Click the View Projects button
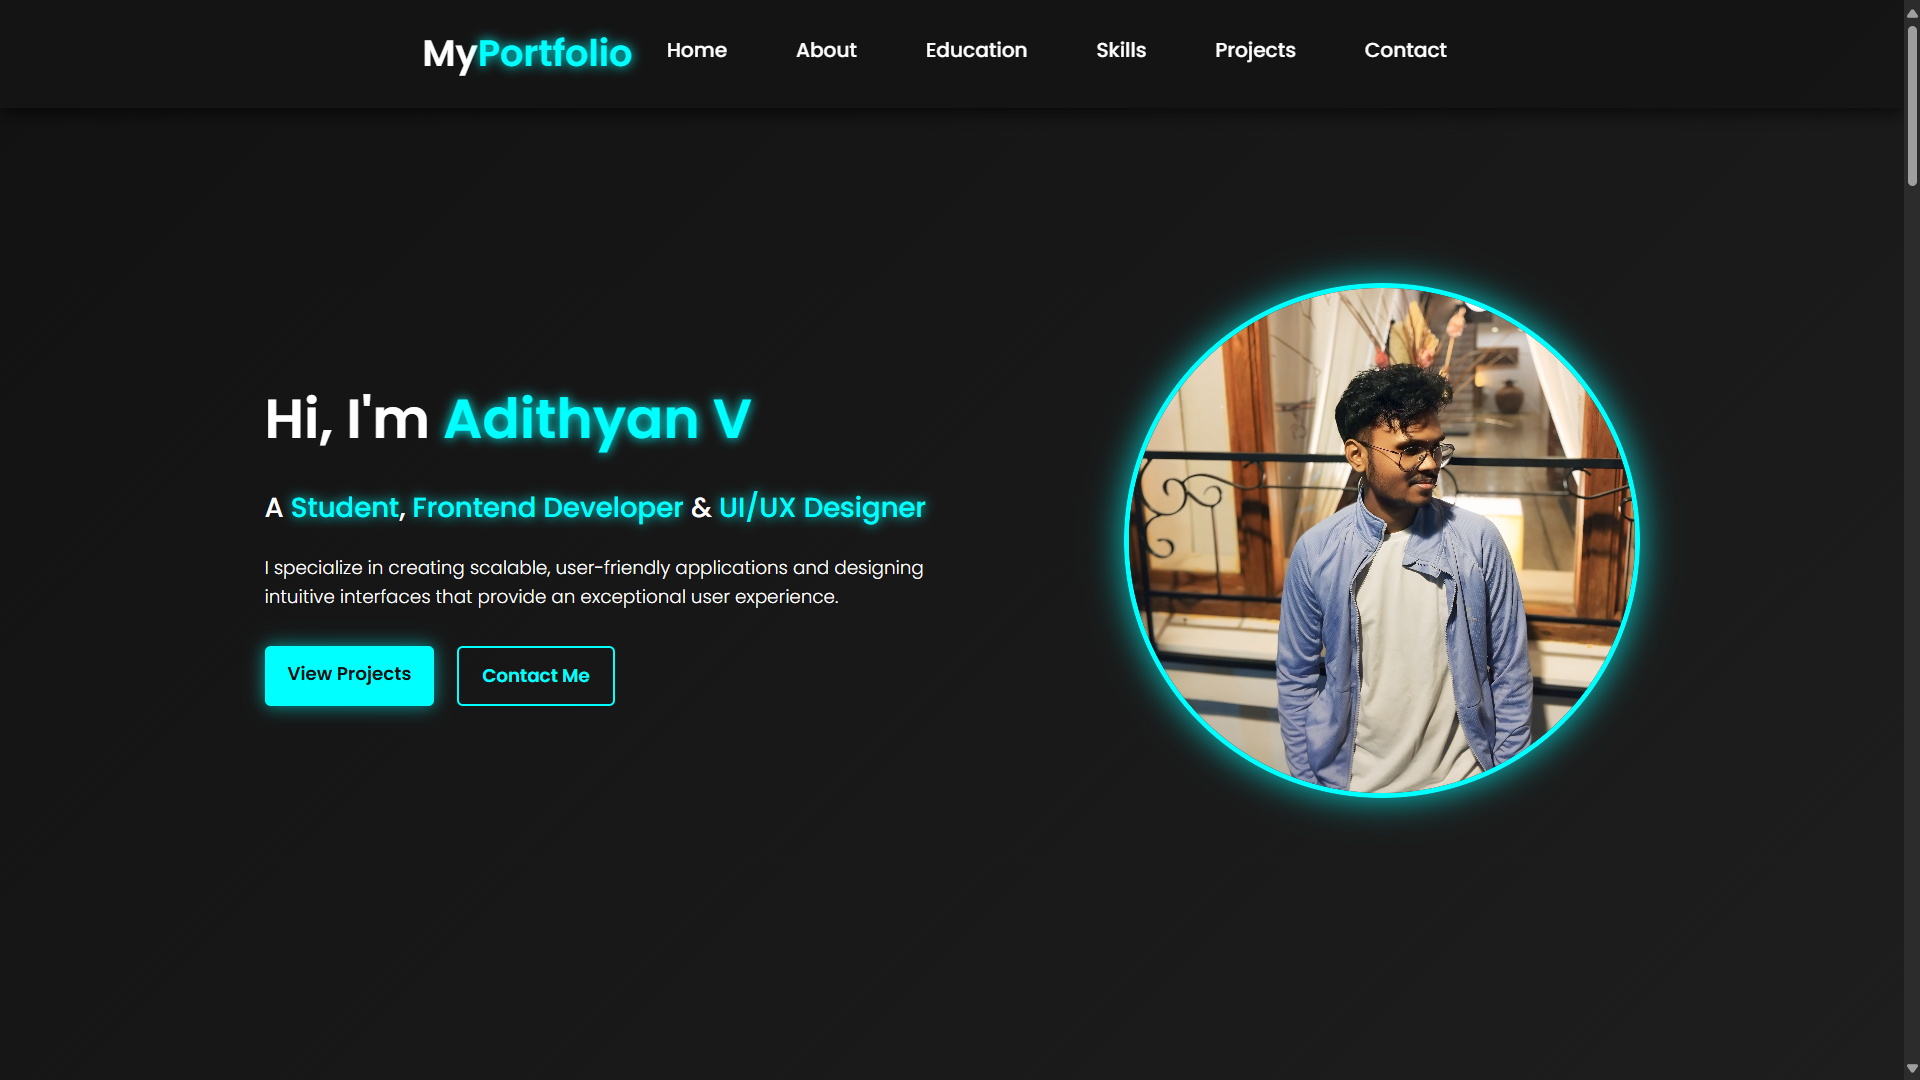The height and width of the screenshot is (1080, 1920). (349, 675)
